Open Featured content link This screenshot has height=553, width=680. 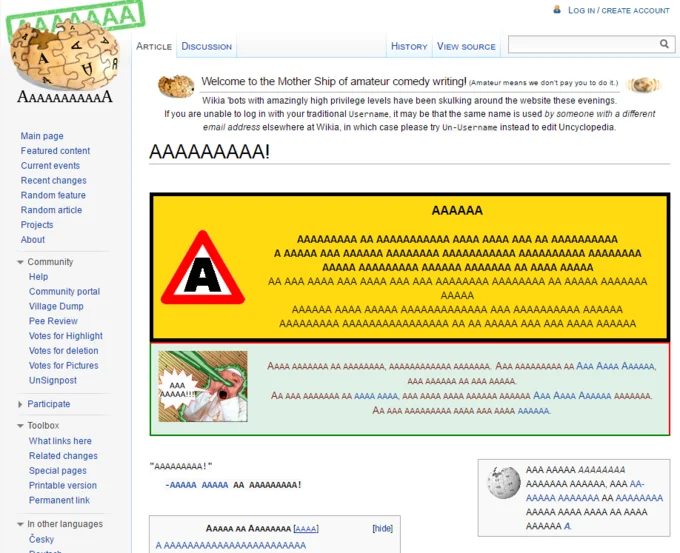coord(56,151)
